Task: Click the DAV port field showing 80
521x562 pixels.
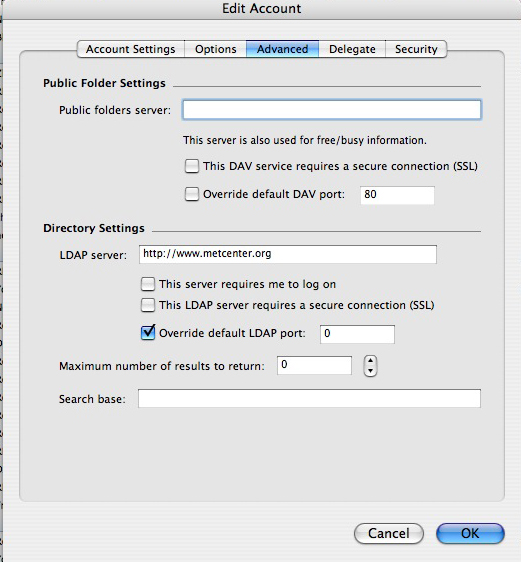Action: [397, 195]
